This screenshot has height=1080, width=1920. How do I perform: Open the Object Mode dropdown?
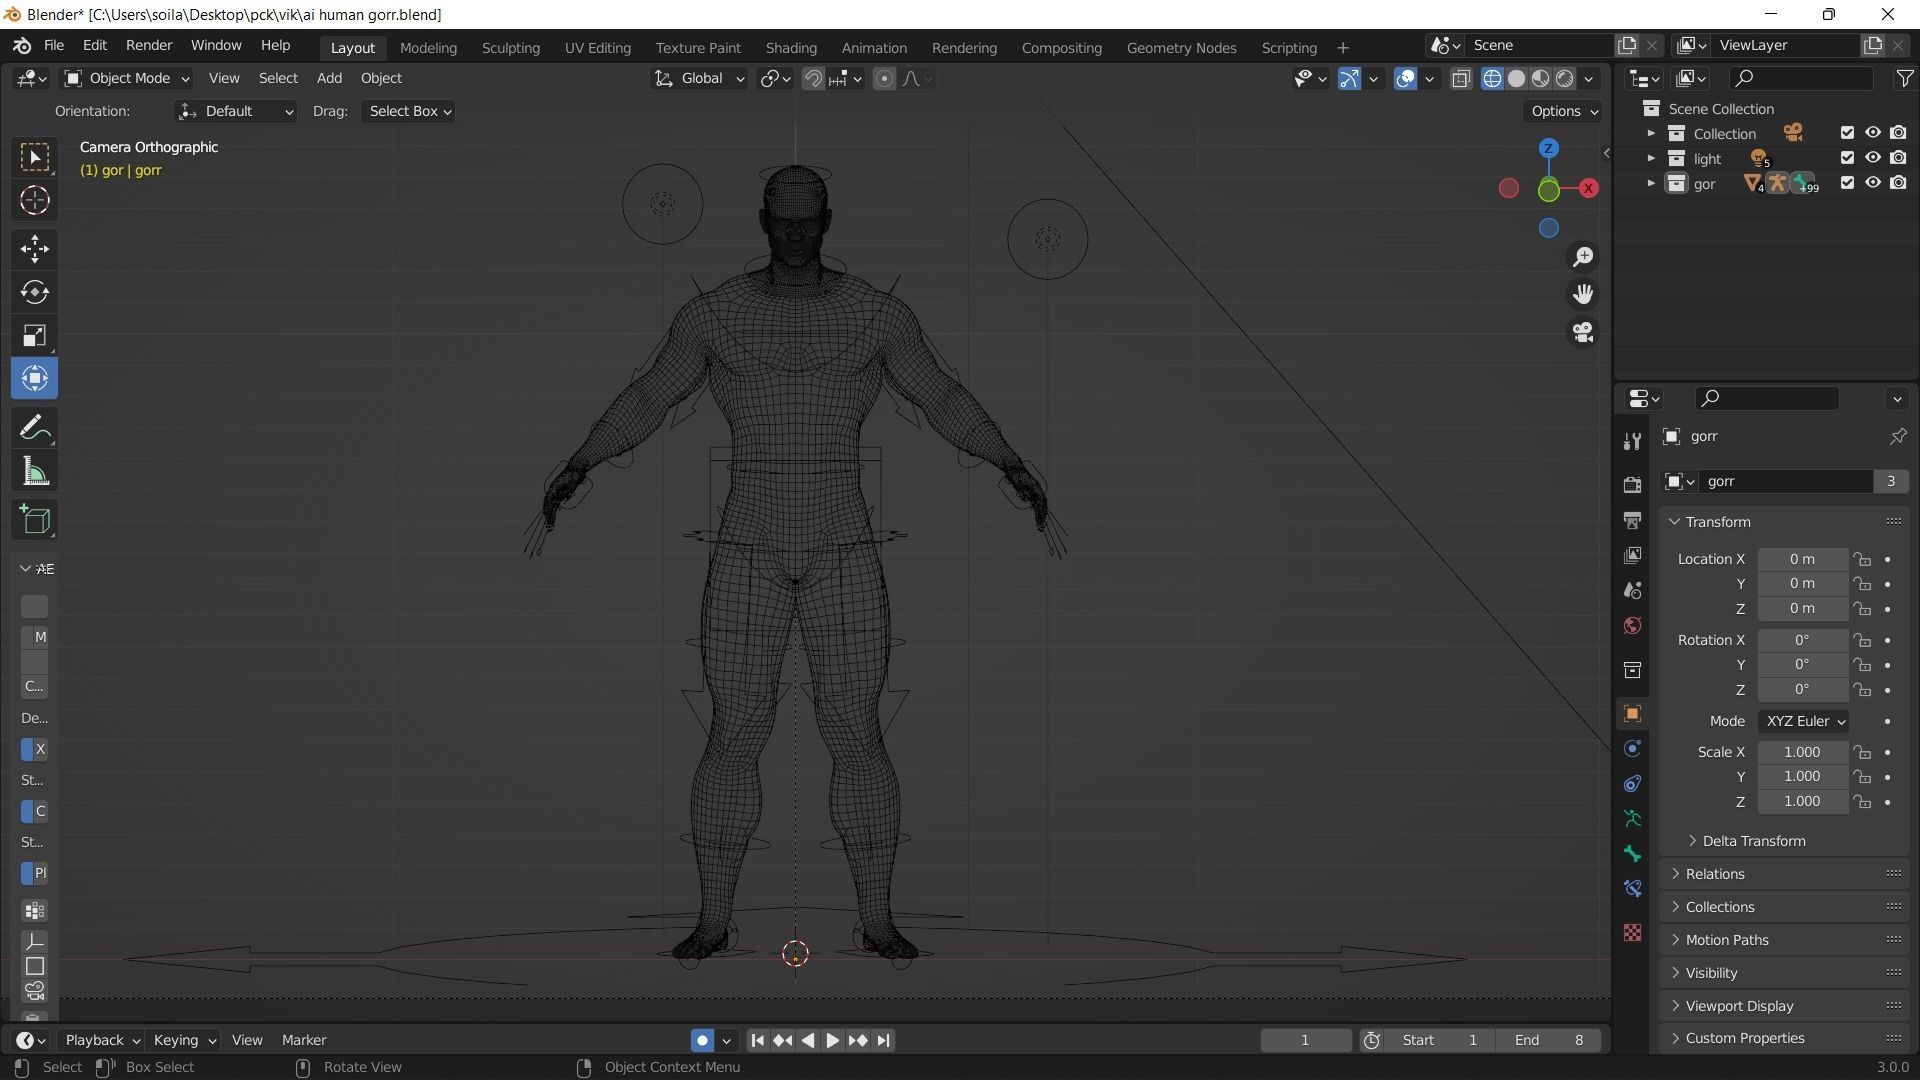pos(126,78)
